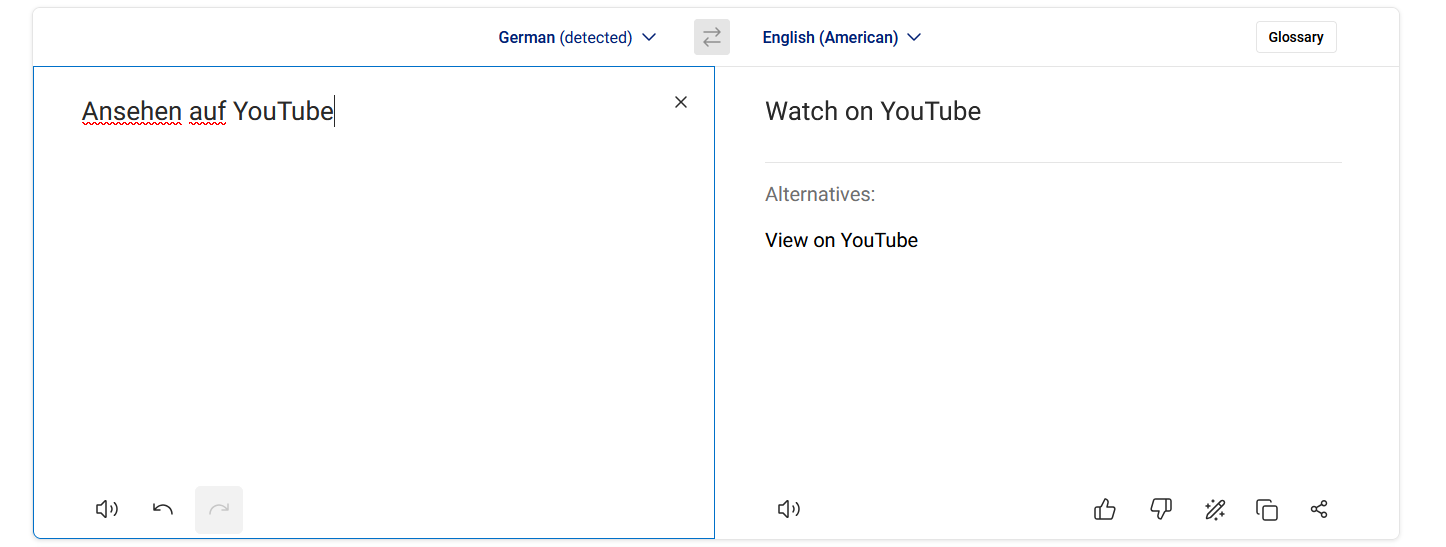Image resolution: width=1446 pixels, height=547 pixels.
Task: Redo edit in source box
Action: 219,510
